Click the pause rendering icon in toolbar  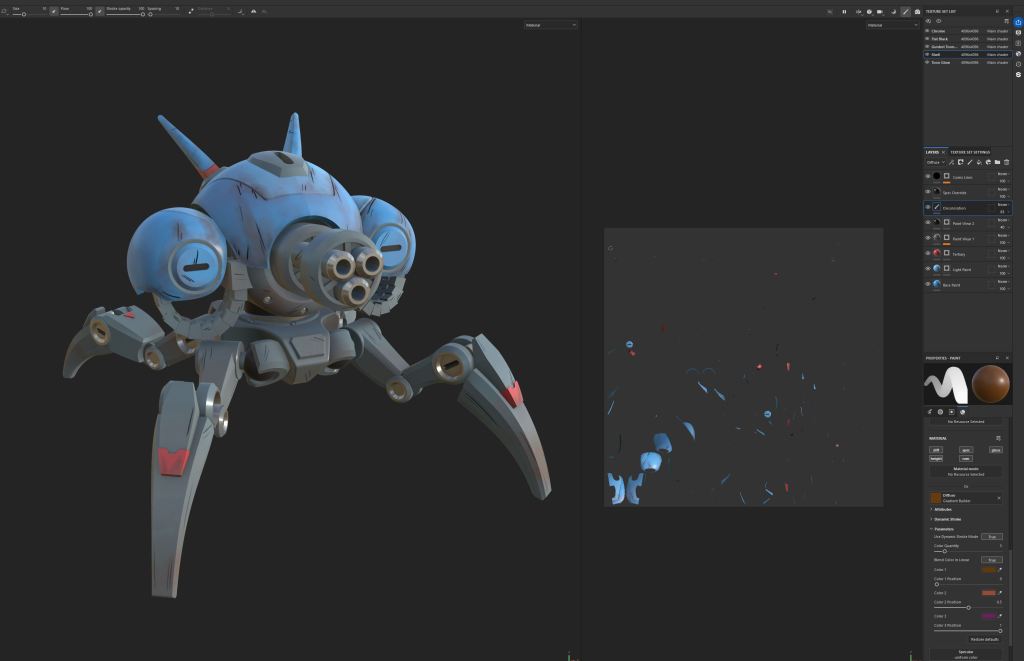(x=844, y=12)
